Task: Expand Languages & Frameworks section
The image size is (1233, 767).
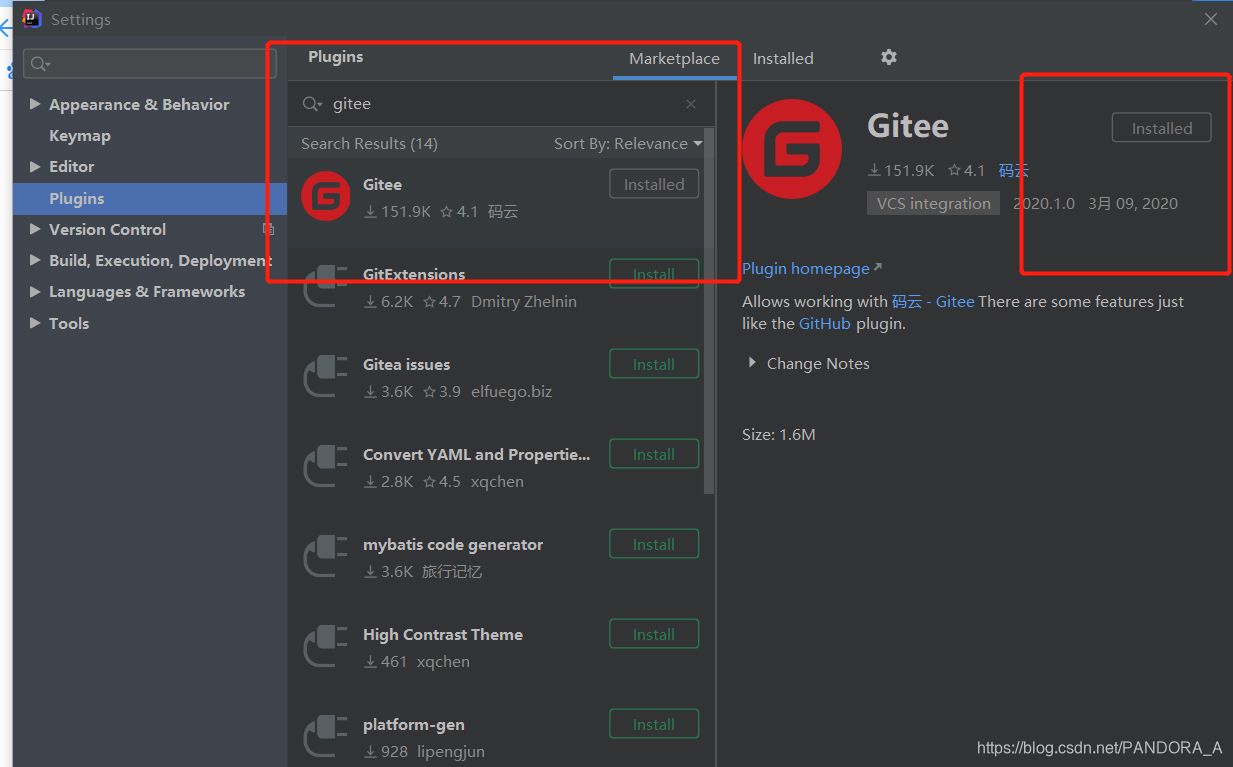Action: 36,291
